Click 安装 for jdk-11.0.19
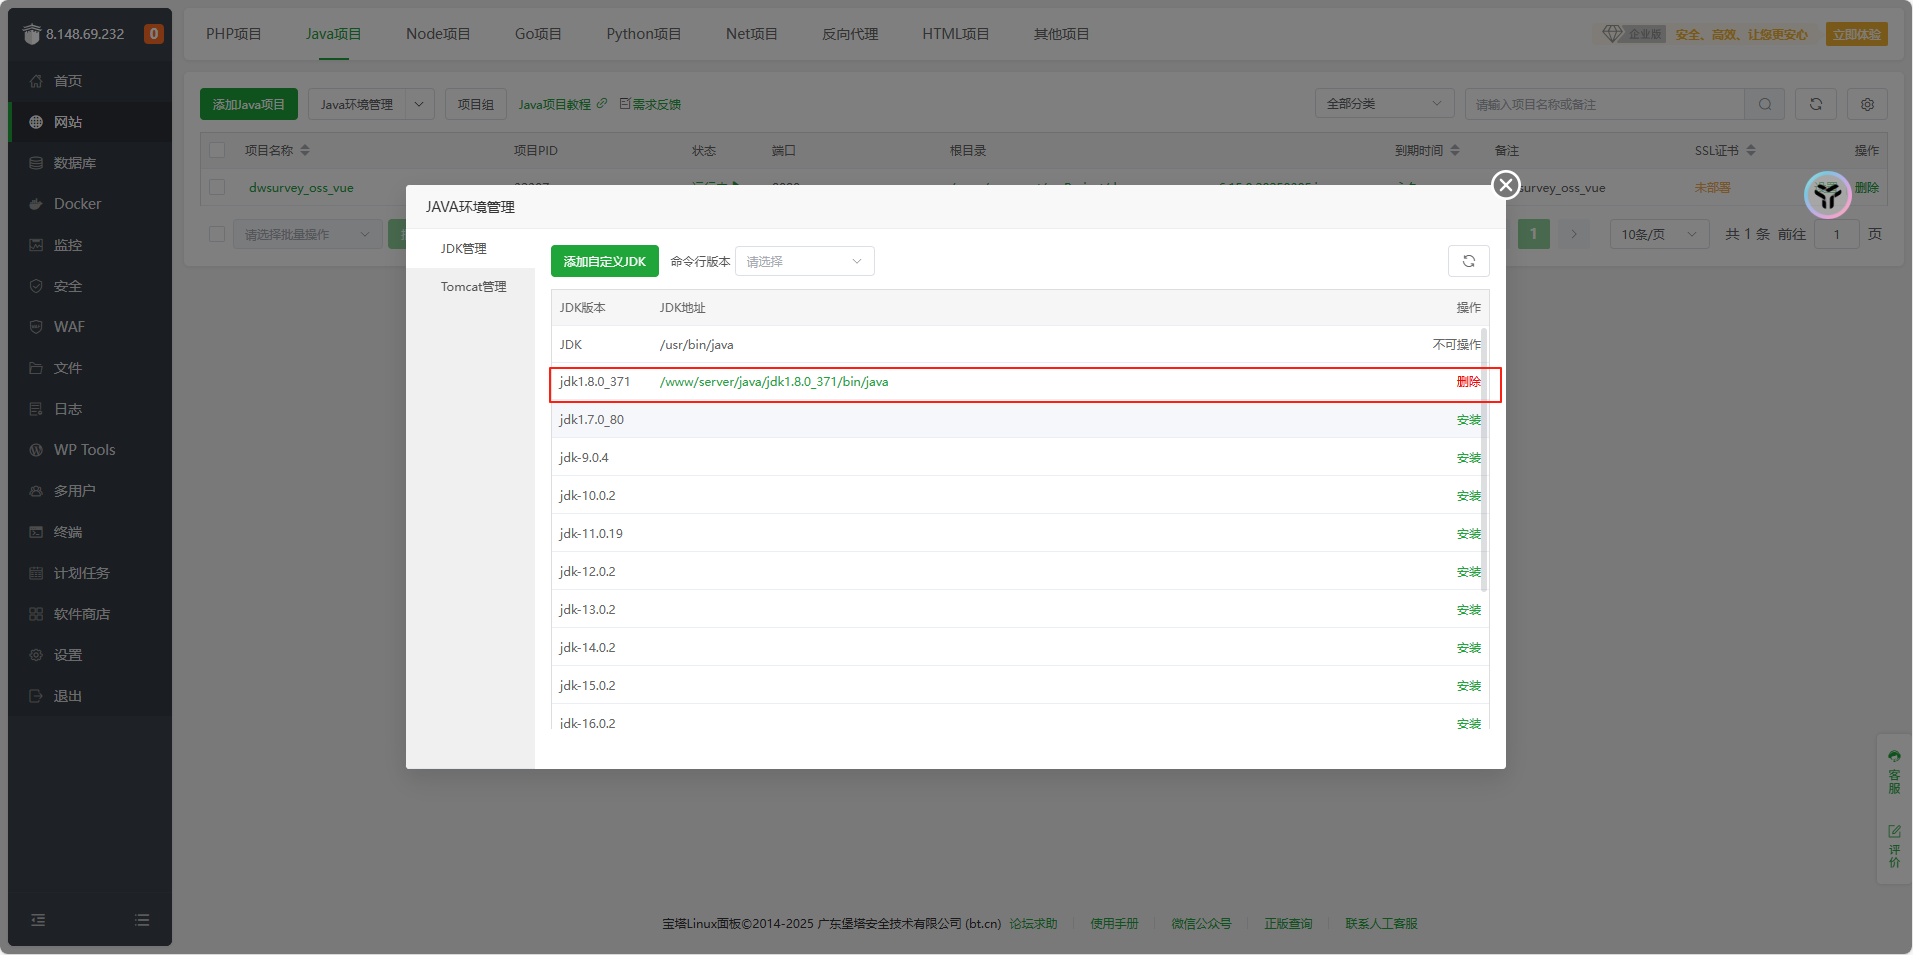Image resolution: width=1913 pixels, height=955 pixels. click(1468, 534)
